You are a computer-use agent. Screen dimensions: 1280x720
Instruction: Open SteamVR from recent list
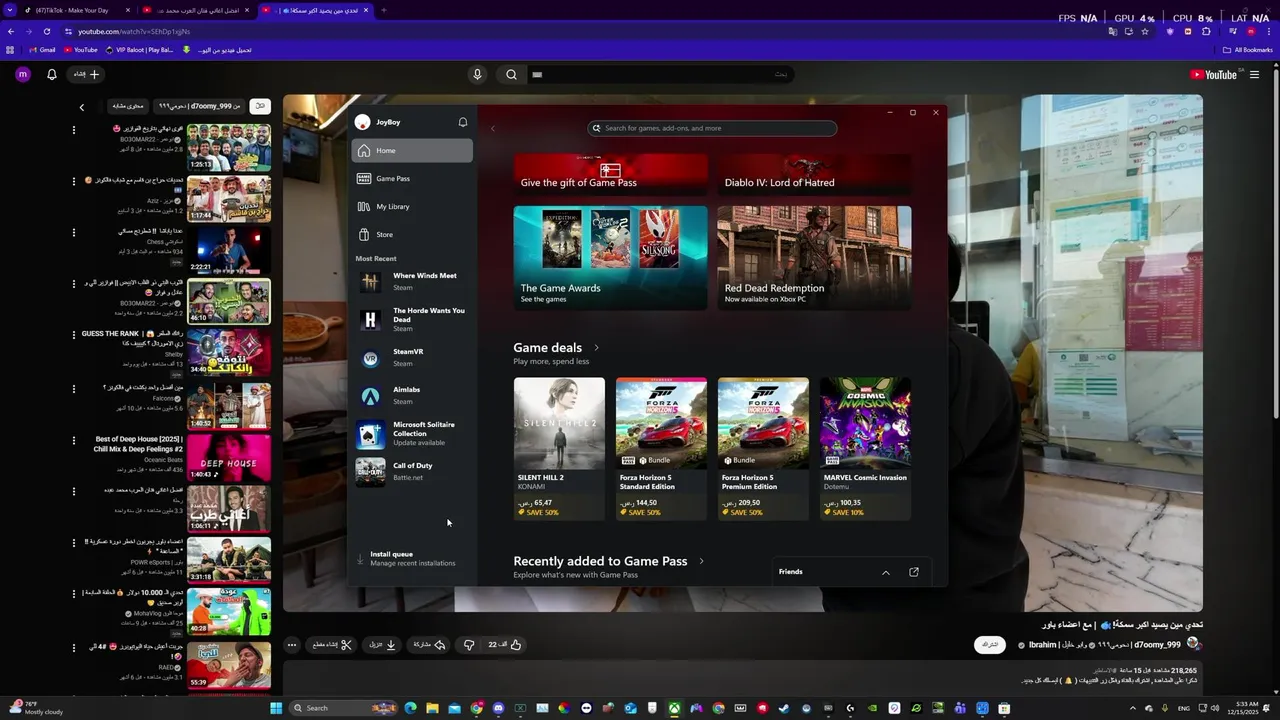[x=412, y=358]
